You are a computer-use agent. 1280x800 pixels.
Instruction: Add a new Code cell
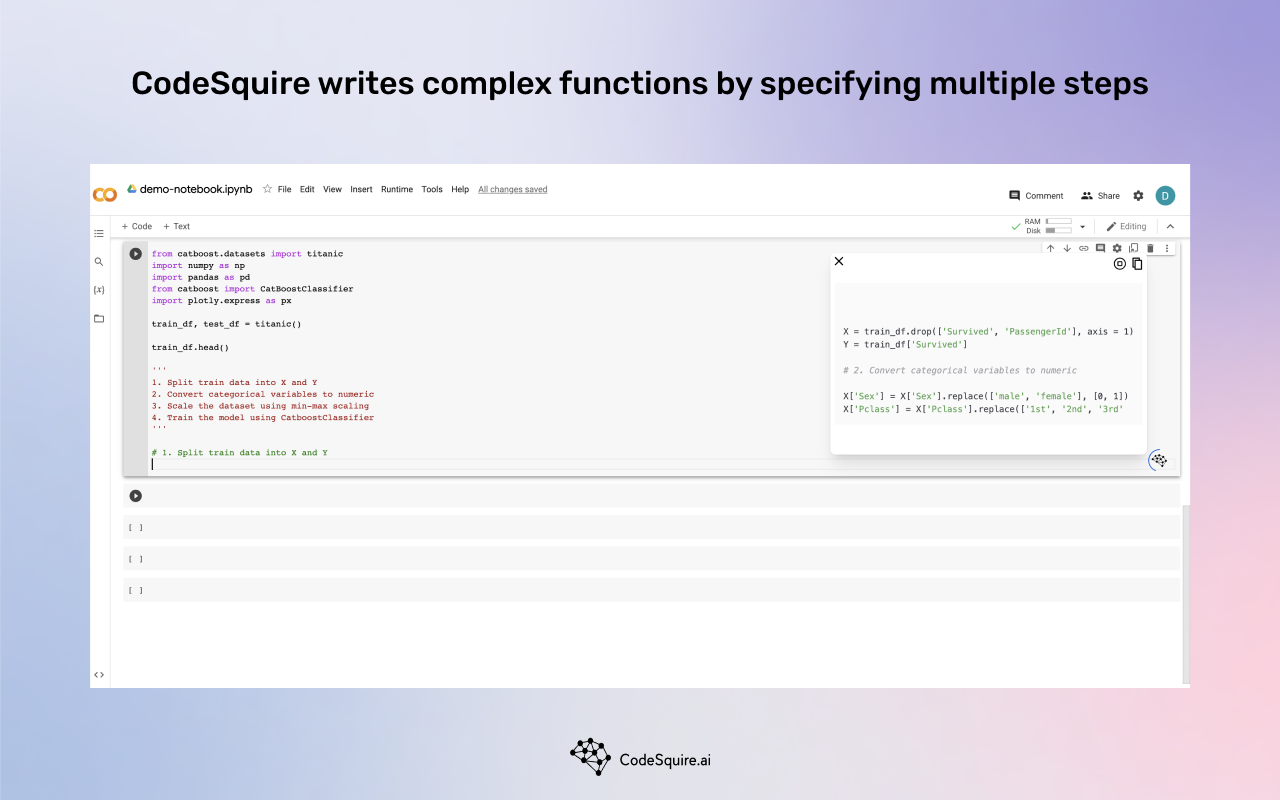click(x=137, y=226)
